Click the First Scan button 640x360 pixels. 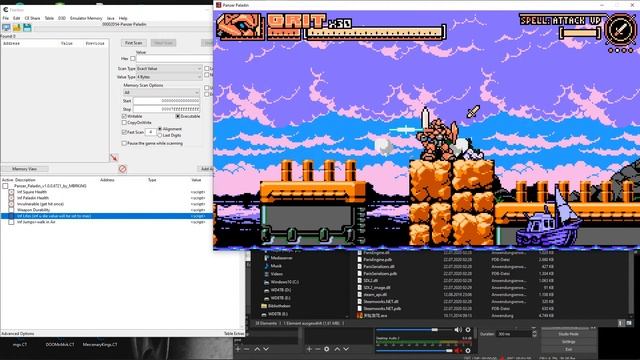coord(133,43)
